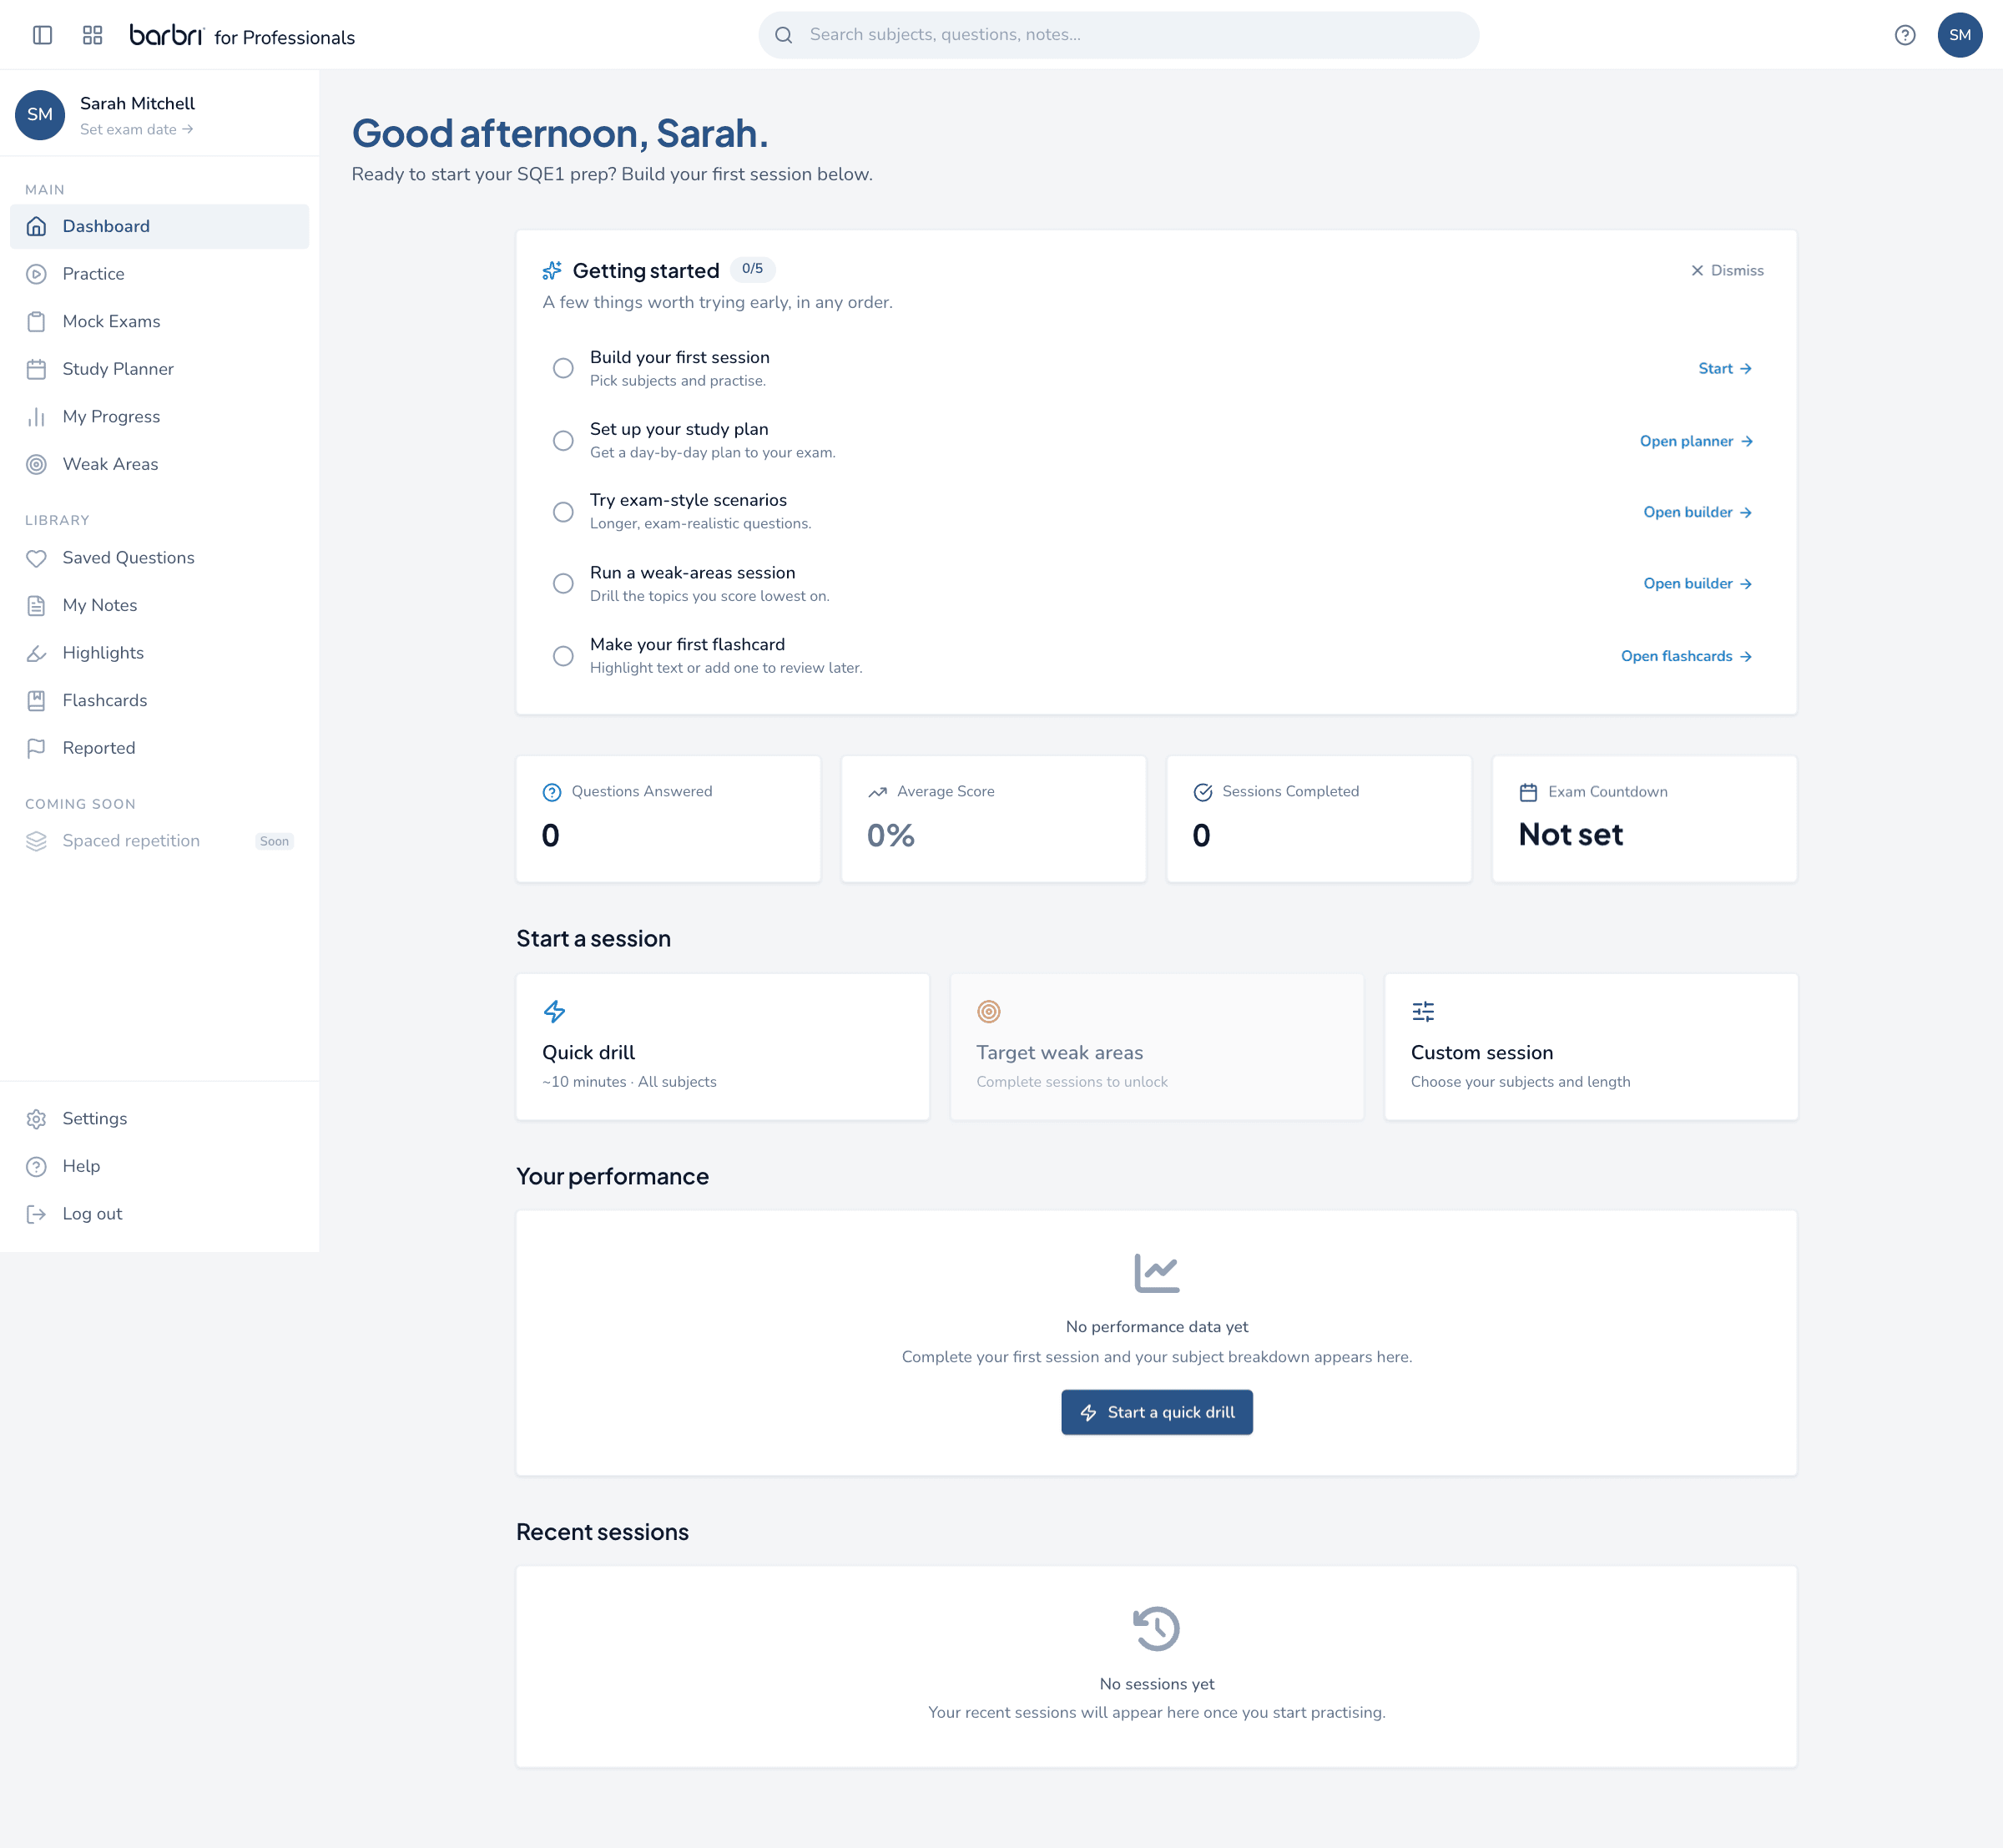Click the Average Score trend icon
This screenshot has width=2003, height=1848.
pos(877,792)
